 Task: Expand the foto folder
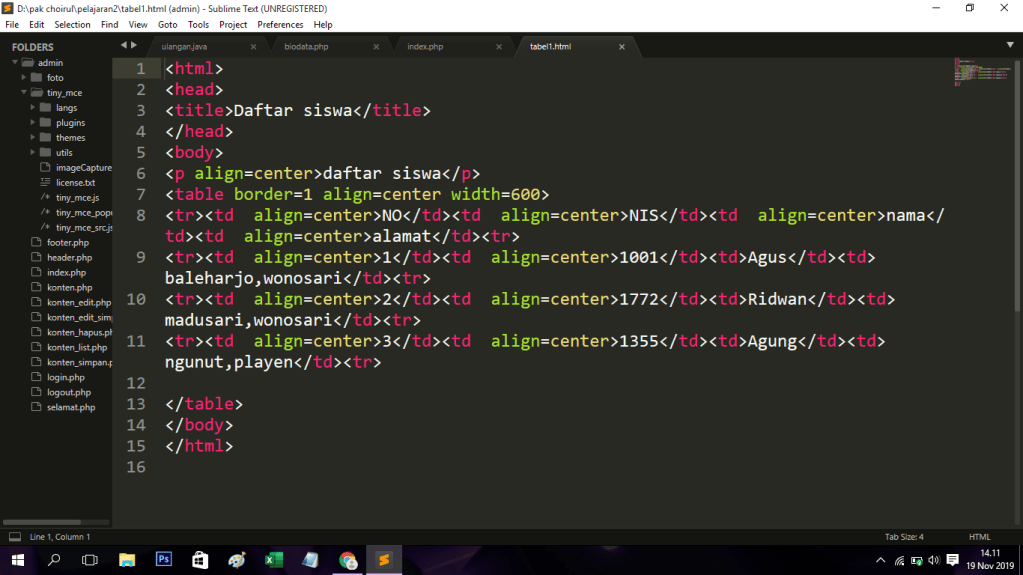pyautogui.click(x=23, y=77)
